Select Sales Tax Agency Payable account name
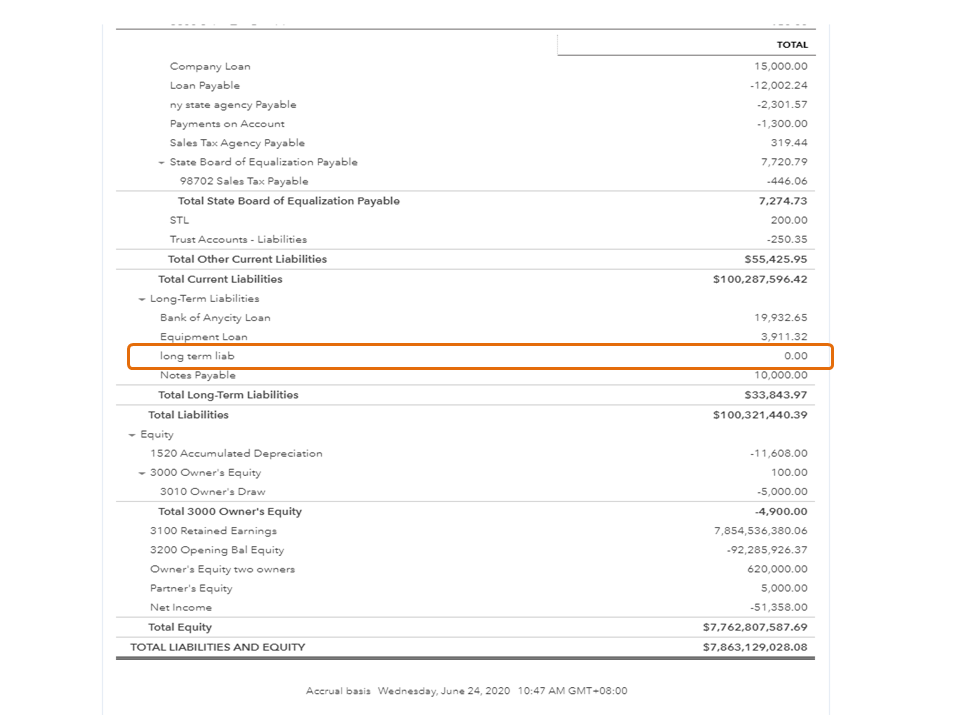The image size is (960, 720). 237,143
